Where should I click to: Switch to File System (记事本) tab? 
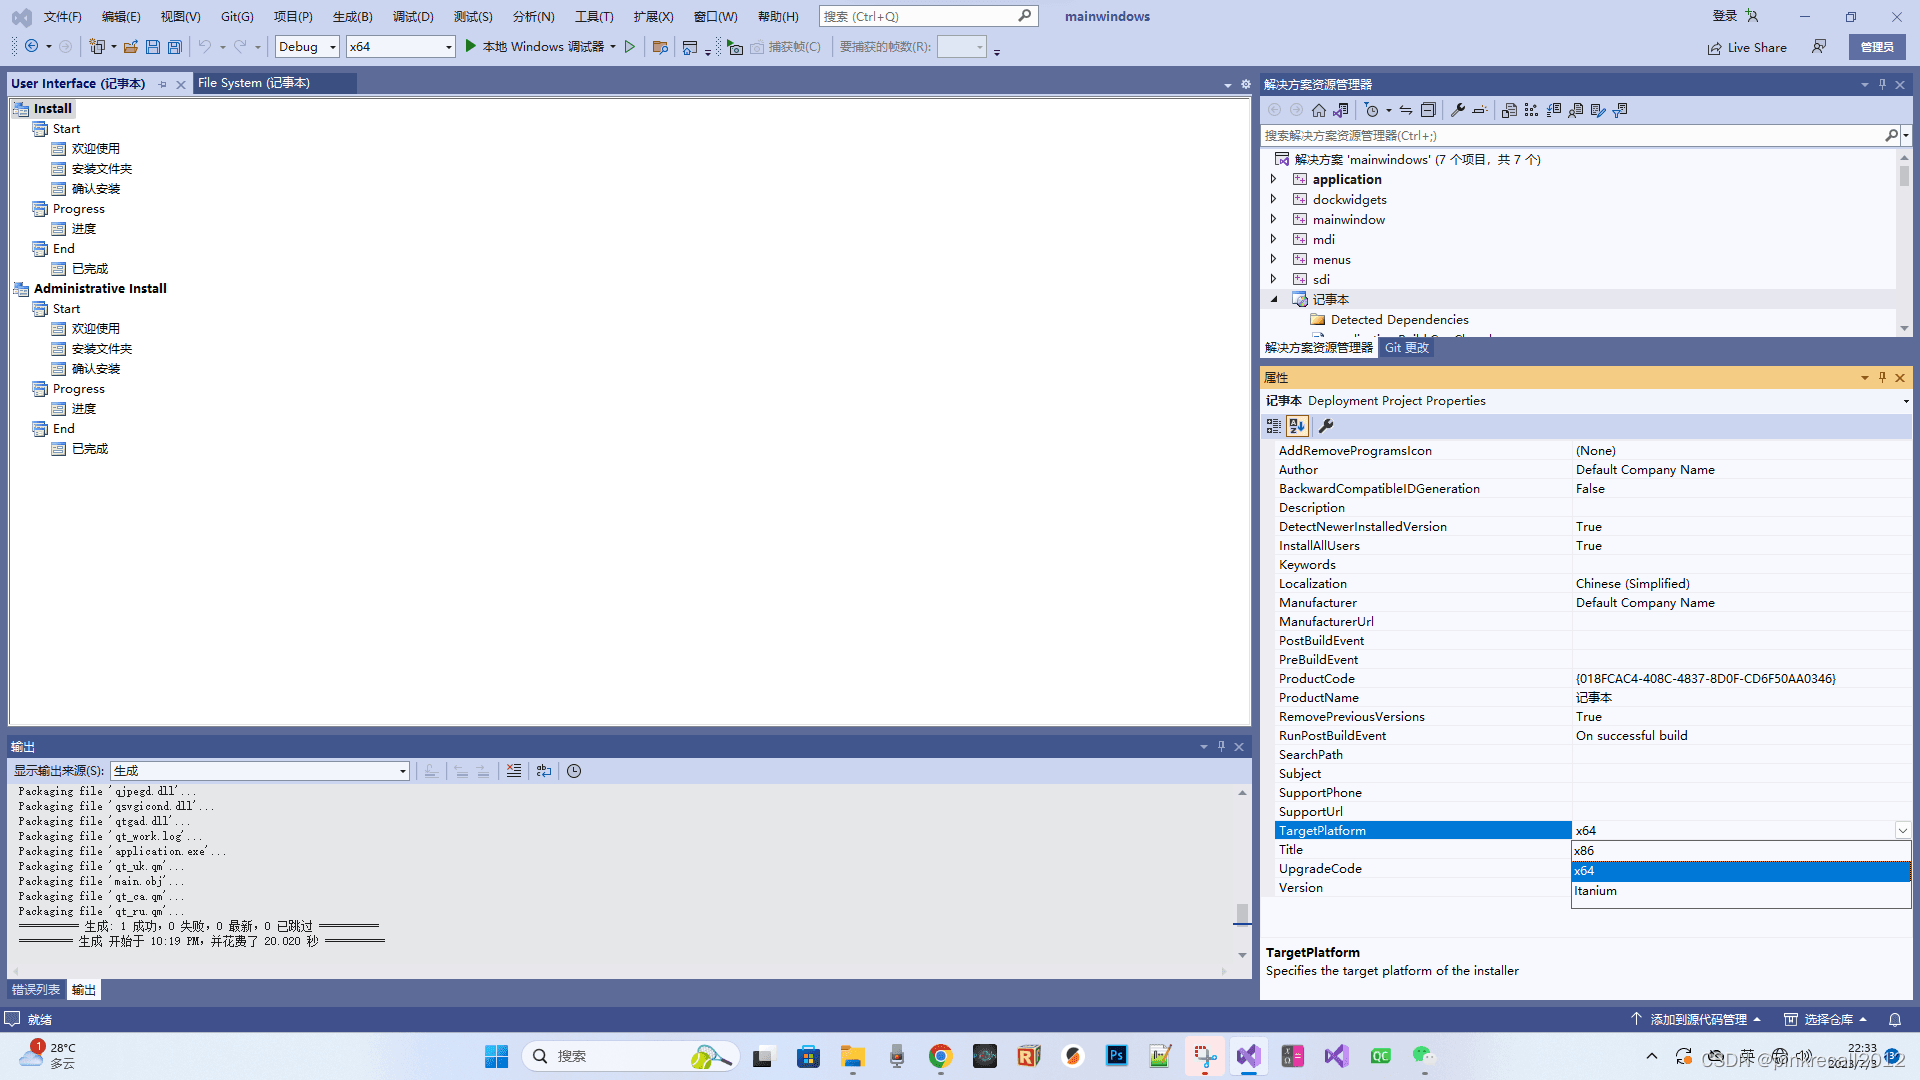(254, 83)
